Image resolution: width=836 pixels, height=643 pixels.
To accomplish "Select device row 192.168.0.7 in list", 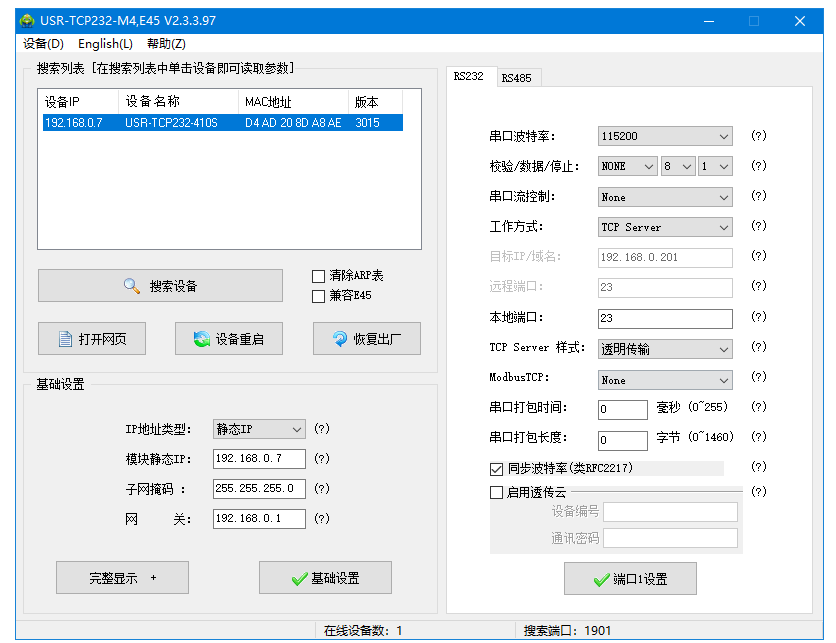I will [x=220, y=123].
